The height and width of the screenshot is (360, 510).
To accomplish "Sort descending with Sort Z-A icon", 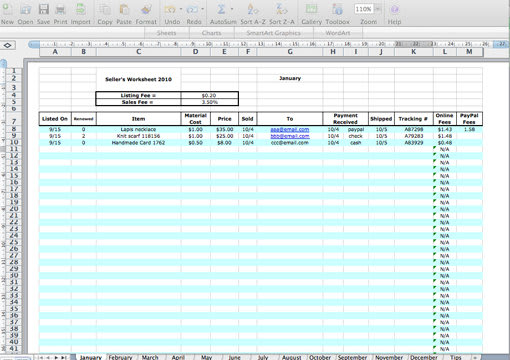I will 282,9.
